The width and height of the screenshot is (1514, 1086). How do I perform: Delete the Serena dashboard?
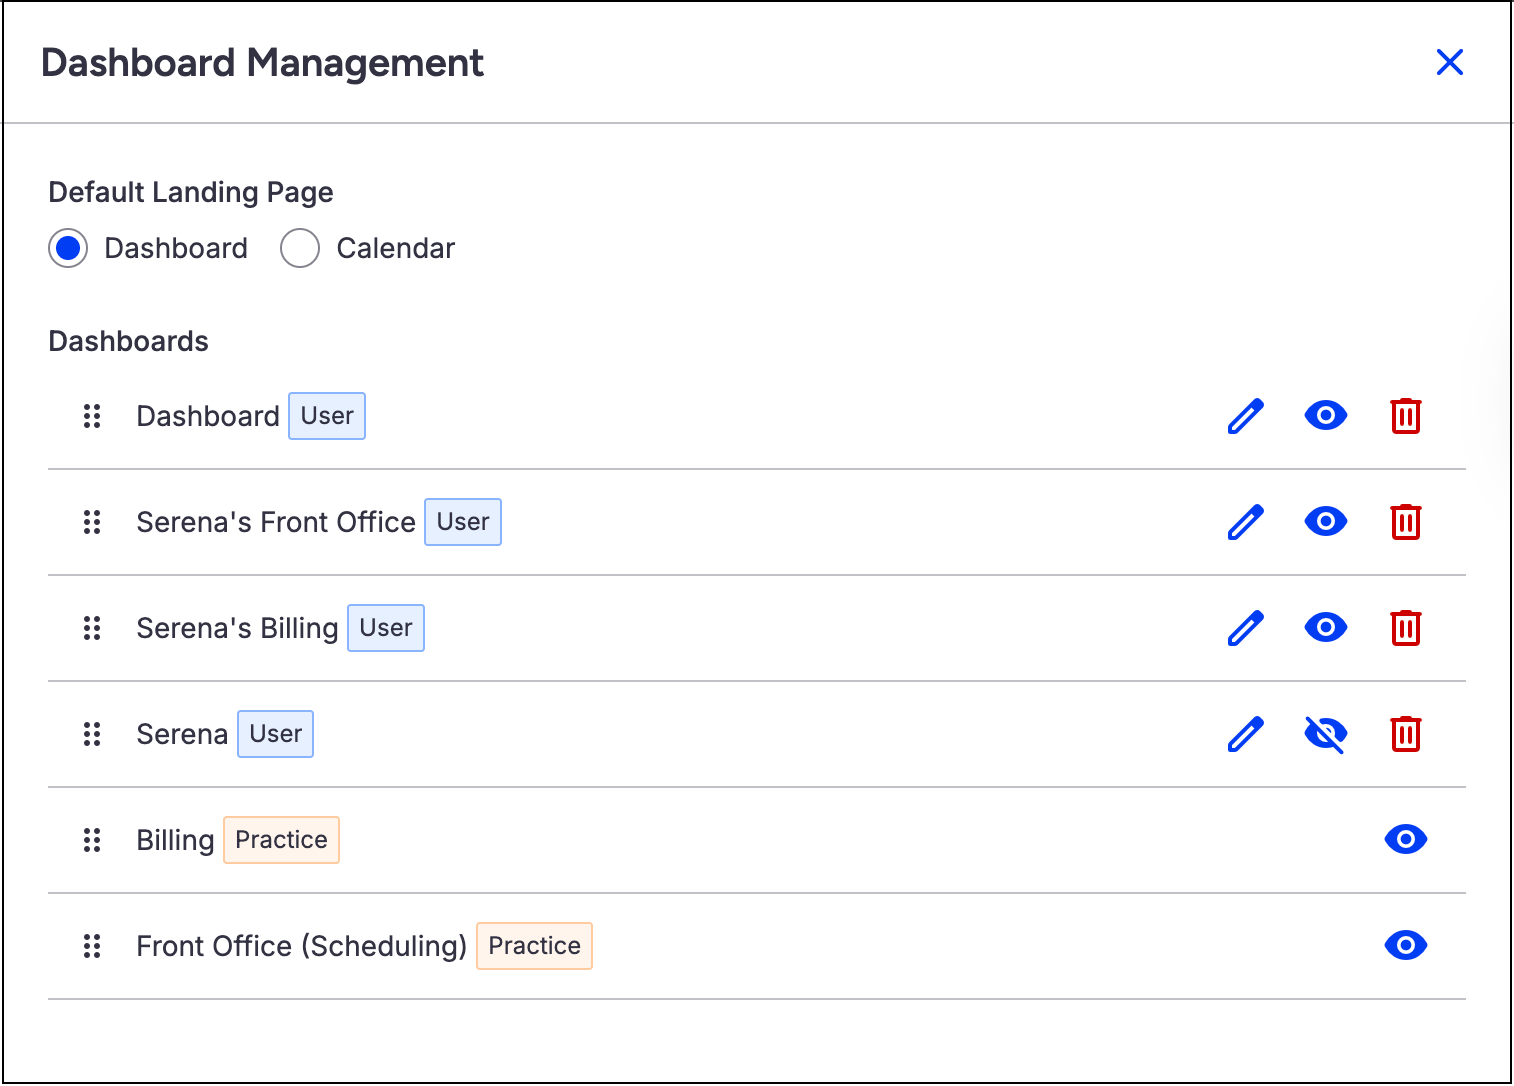click(x=1405, y=734)
